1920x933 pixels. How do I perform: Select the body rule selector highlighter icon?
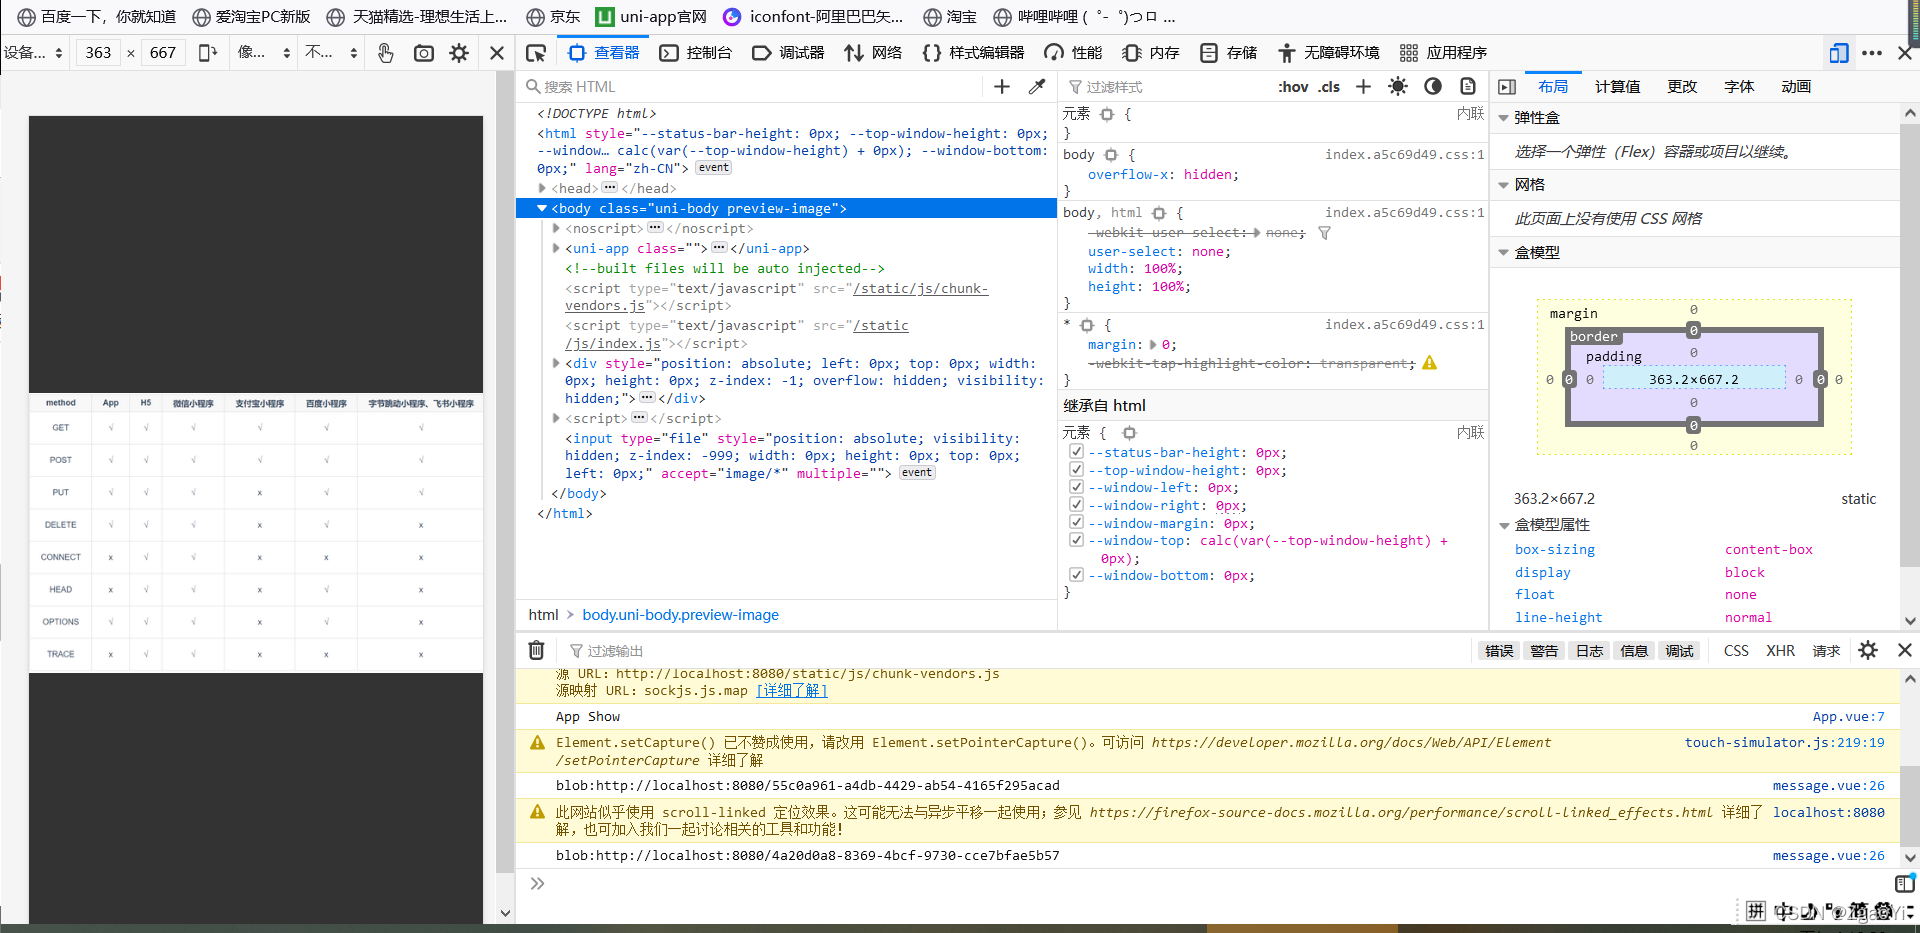[x=1111, y=155]
